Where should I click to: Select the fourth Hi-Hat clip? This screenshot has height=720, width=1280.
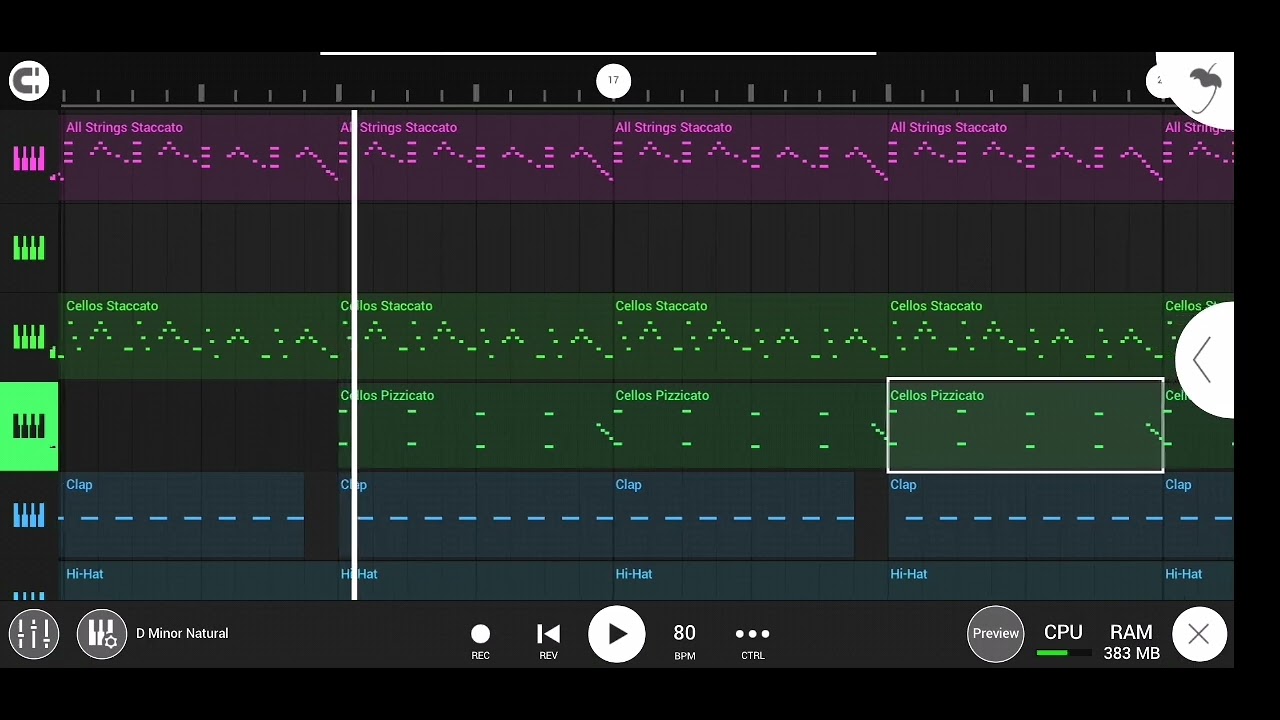click(x=1025, y=580)
